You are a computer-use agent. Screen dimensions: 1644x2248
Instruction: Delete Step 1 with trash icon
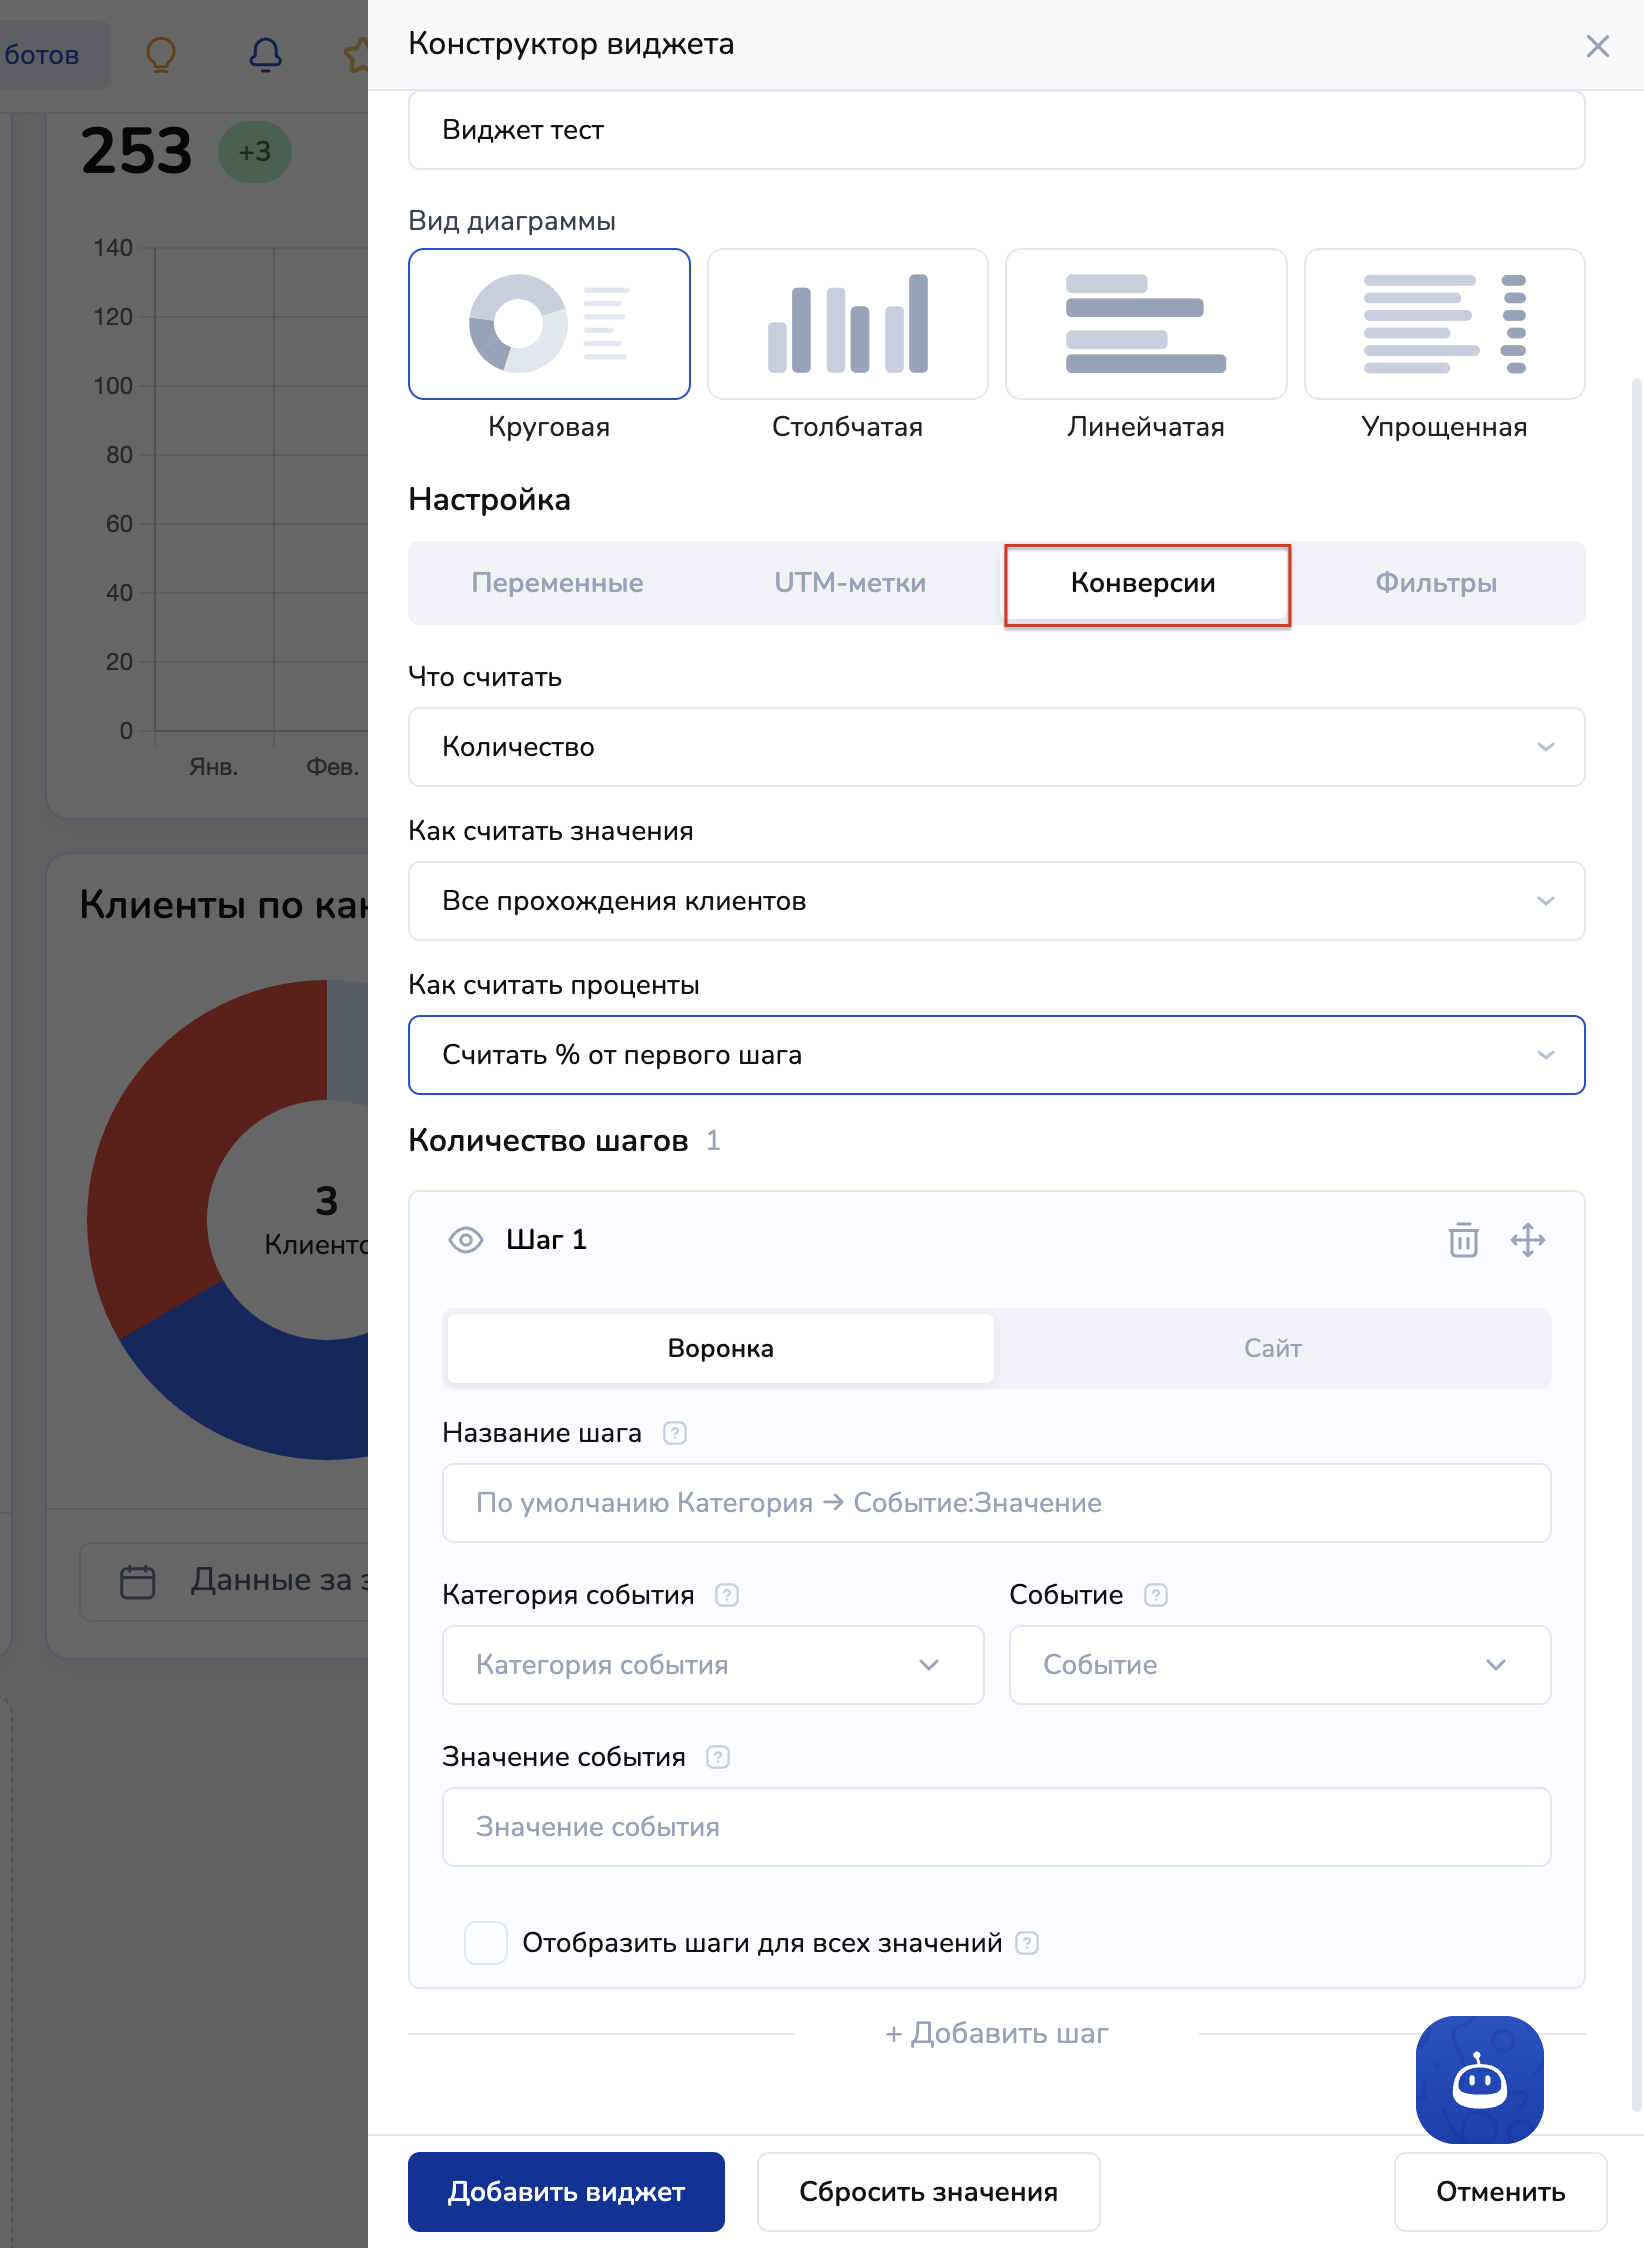pos(1463,1240)
